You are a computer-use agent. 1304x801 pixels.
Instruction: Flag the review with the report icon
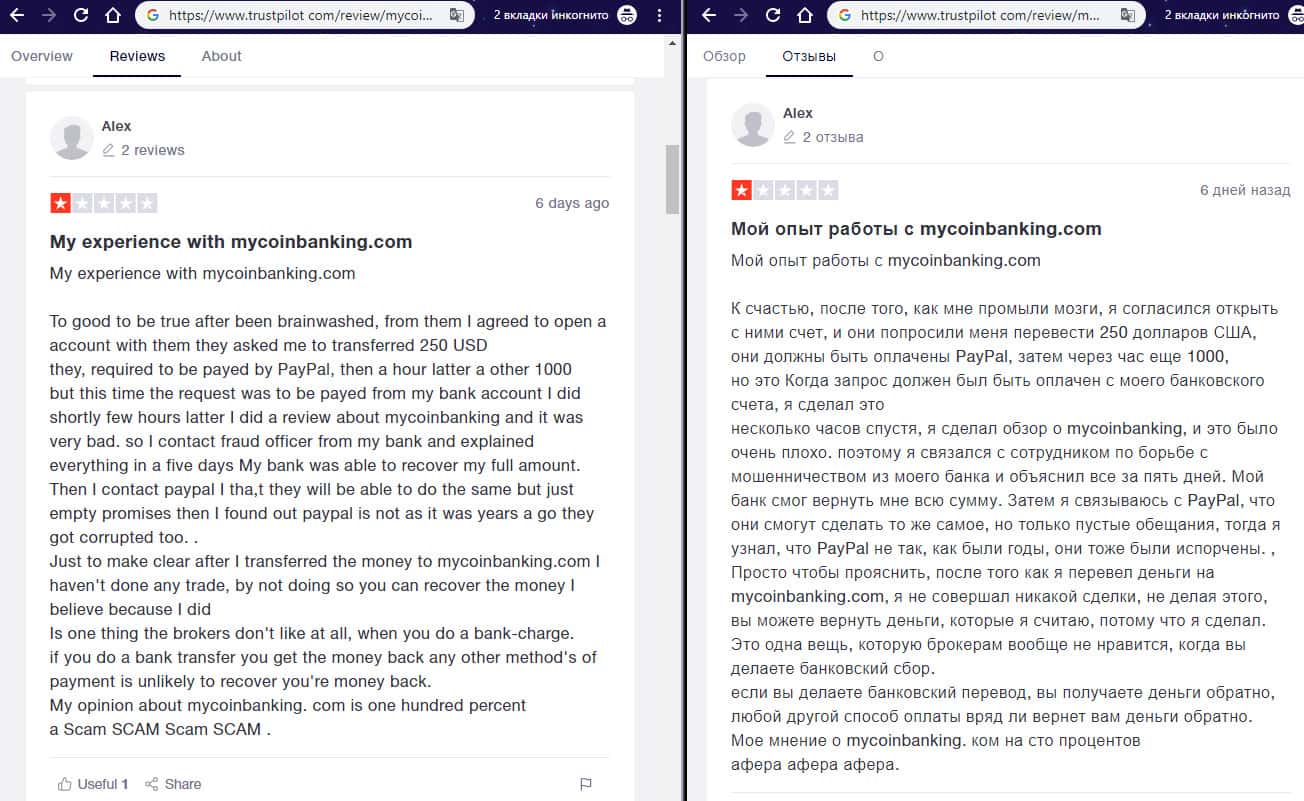pos(586,784)
